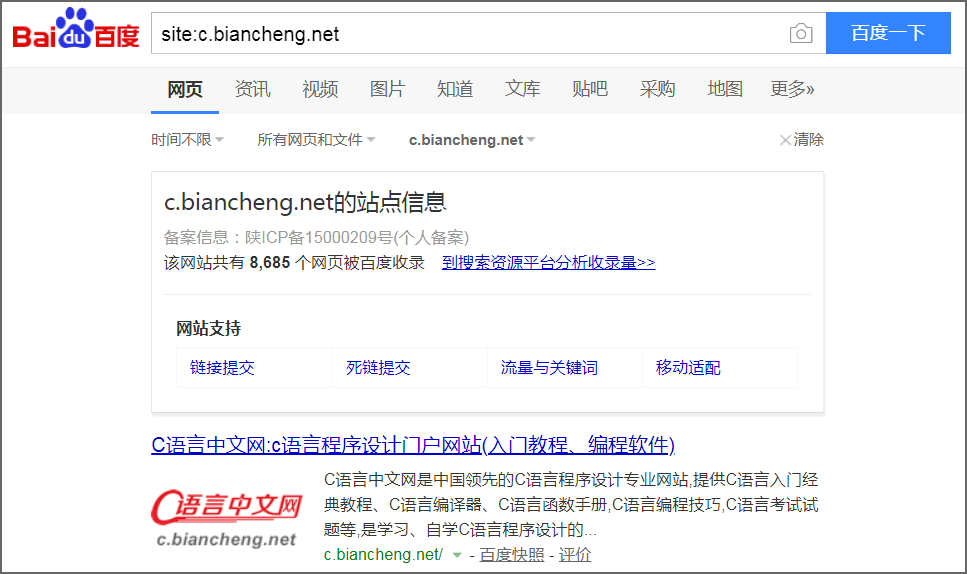
Task: Click the heading c.biancheng.net的站点信息
Action: point(305,202)
